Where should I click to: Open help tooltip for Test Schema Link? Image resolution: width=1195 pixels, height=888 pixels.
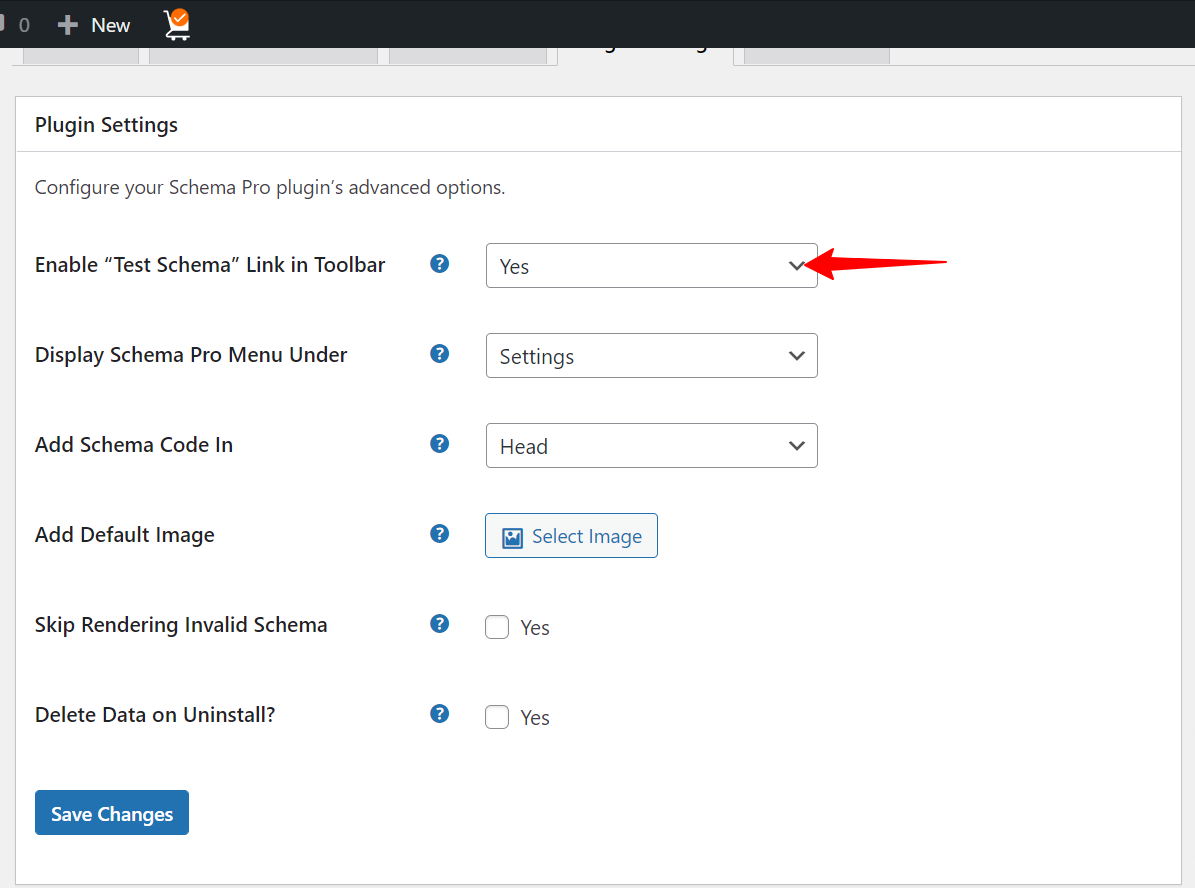[439, 264]
